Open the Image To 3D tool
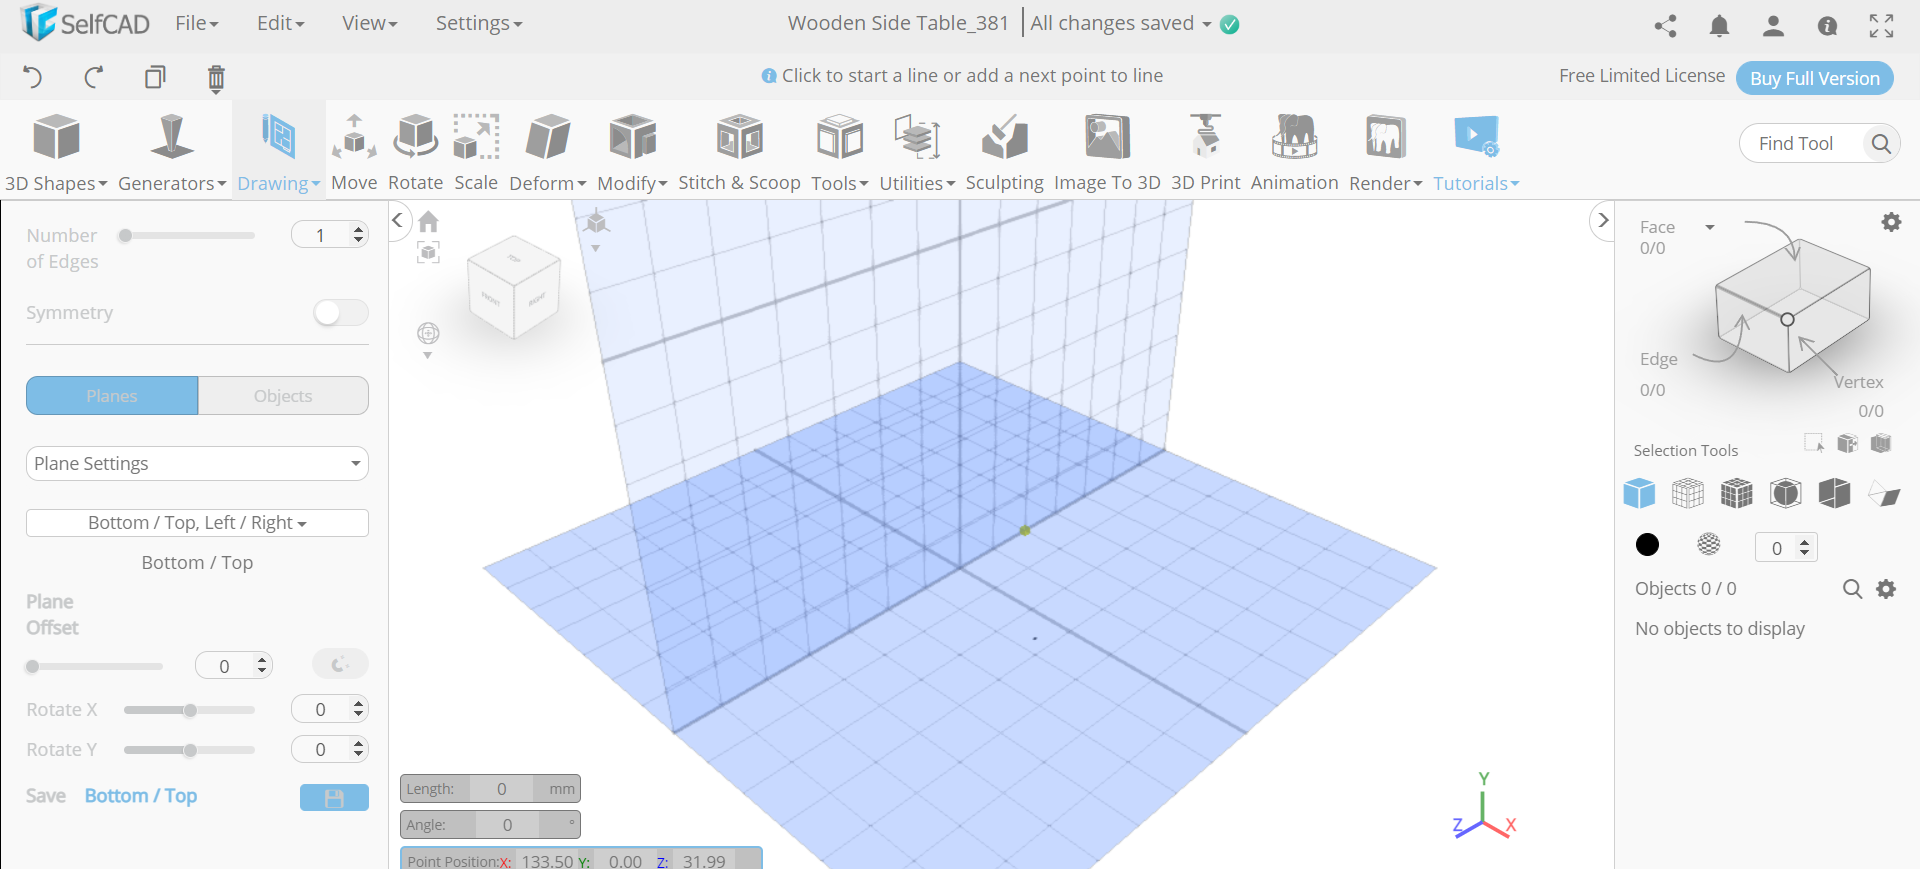This screenshot has width=1920, height=869. point(1107,152)
